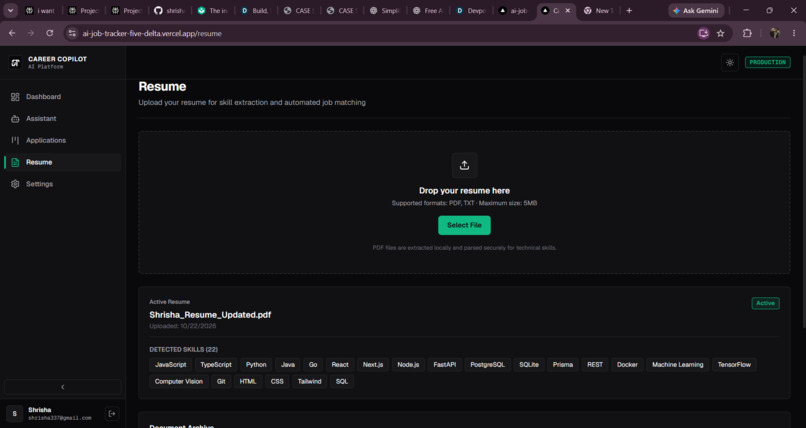Screen dimensions: 806x428
Task: Reload the current page
Action: click(x=50, y=33)
